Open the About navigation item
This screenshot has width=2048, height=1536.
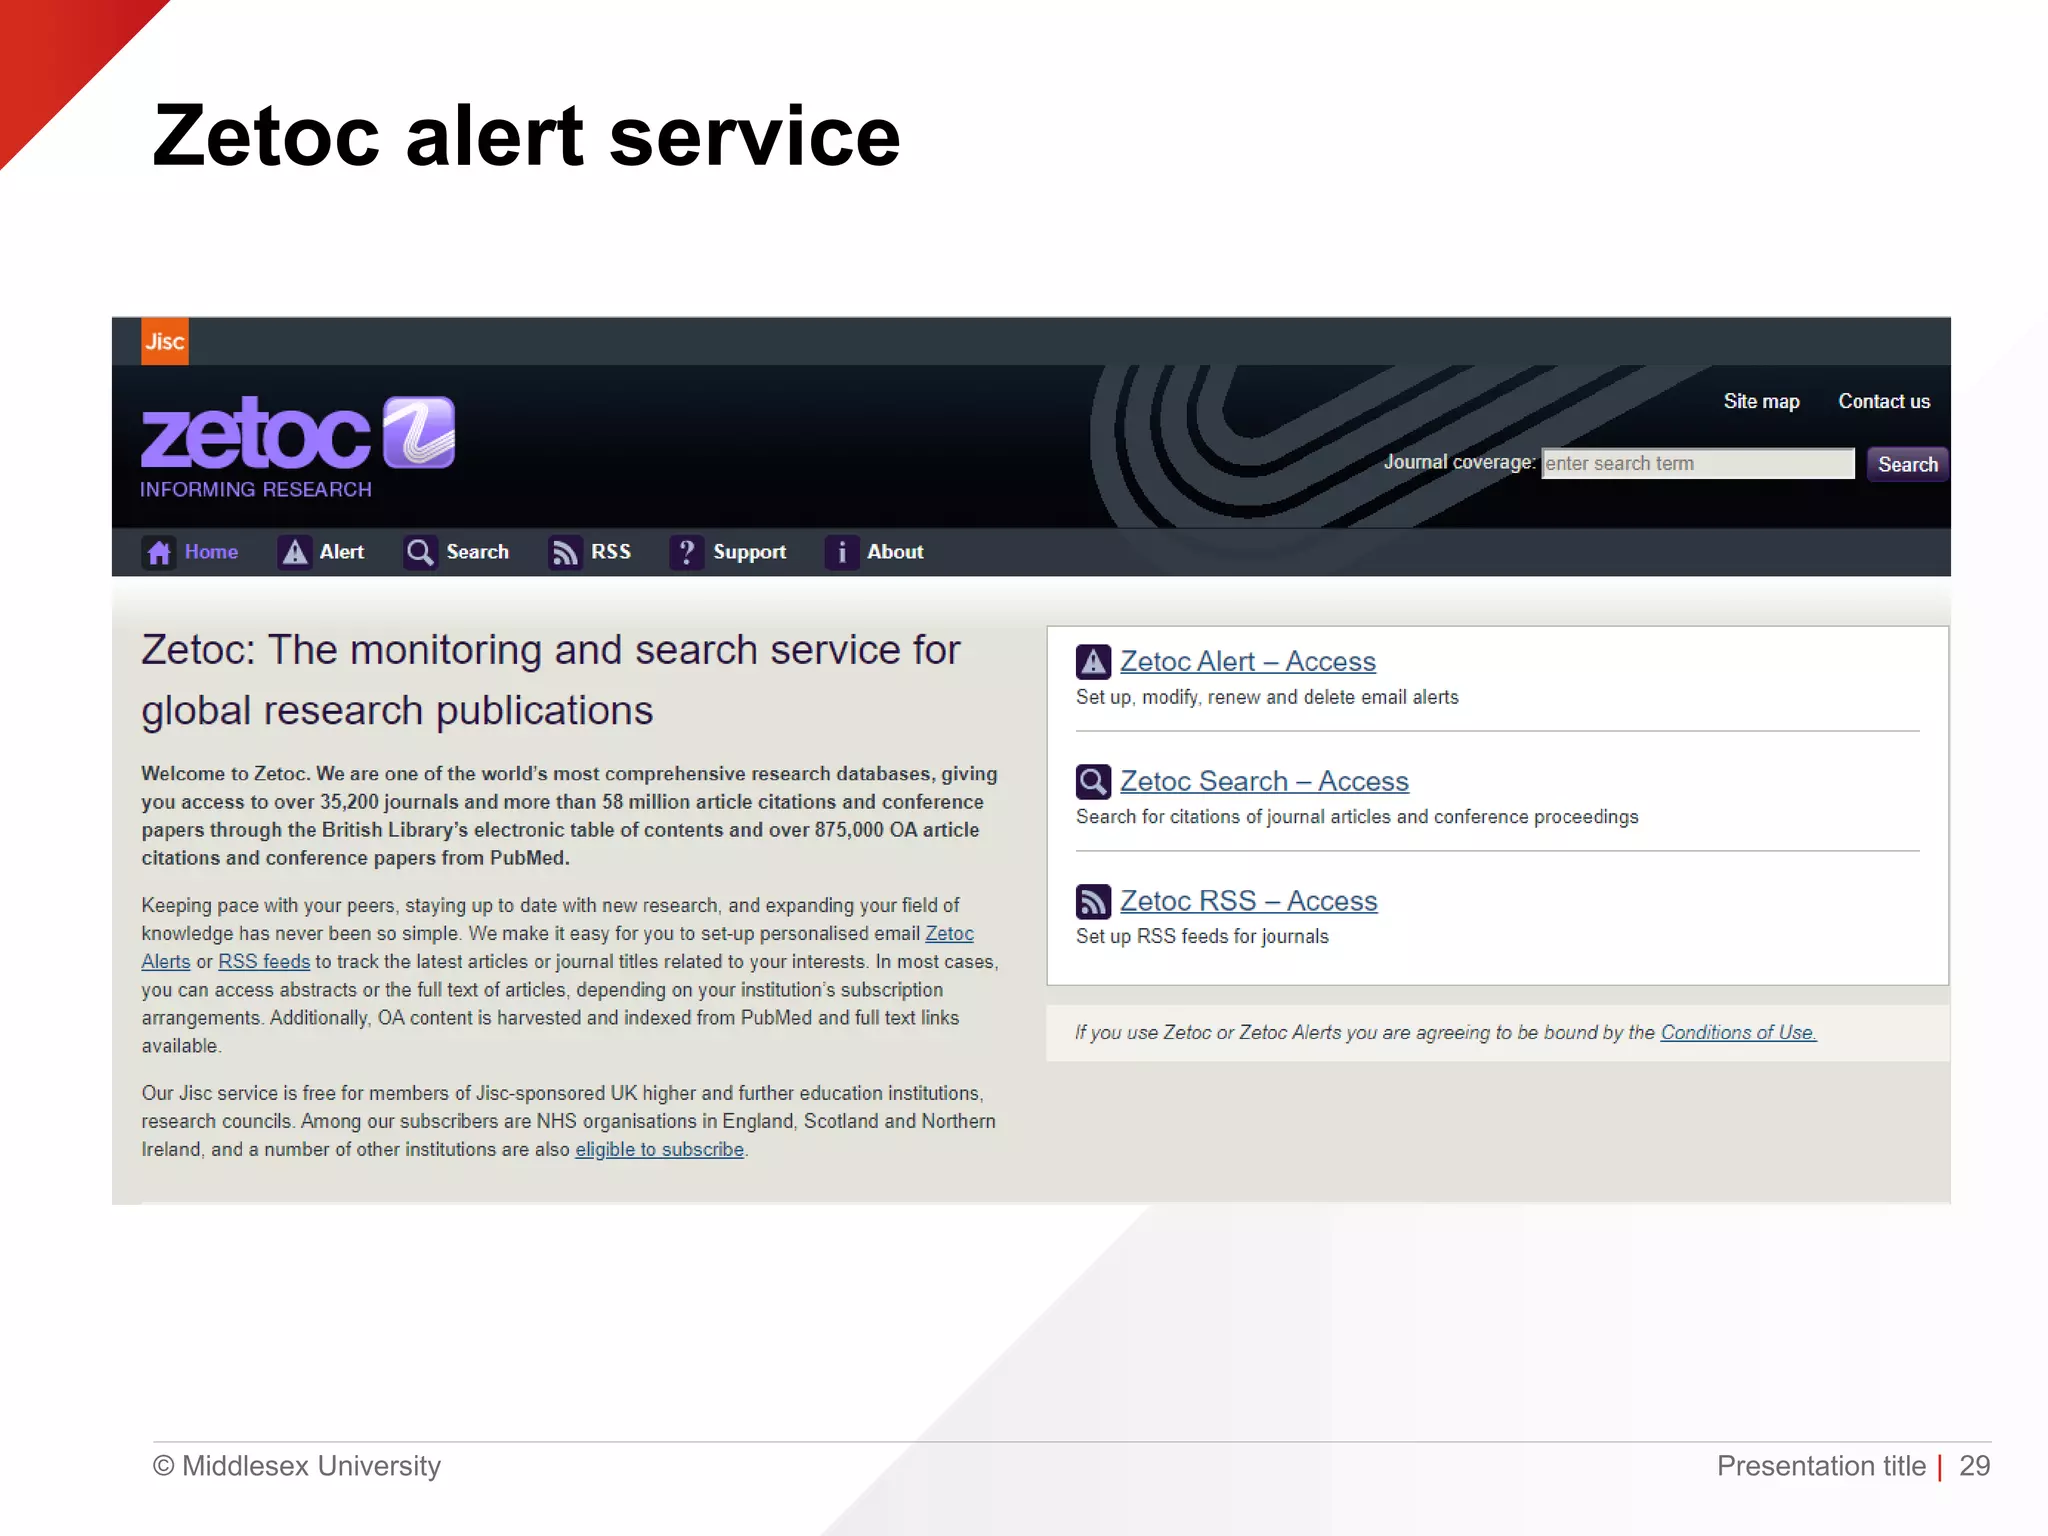[895, 552]
